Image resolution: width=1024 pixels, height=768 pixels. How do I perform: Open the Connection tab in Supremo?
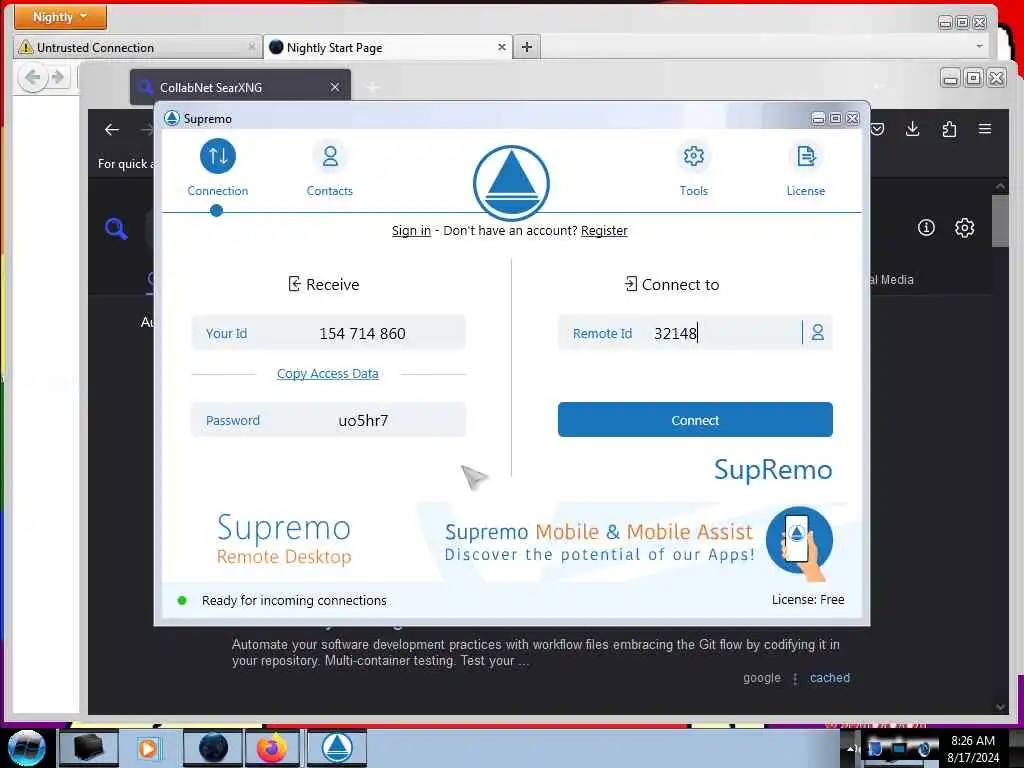[x=217, y=168]
